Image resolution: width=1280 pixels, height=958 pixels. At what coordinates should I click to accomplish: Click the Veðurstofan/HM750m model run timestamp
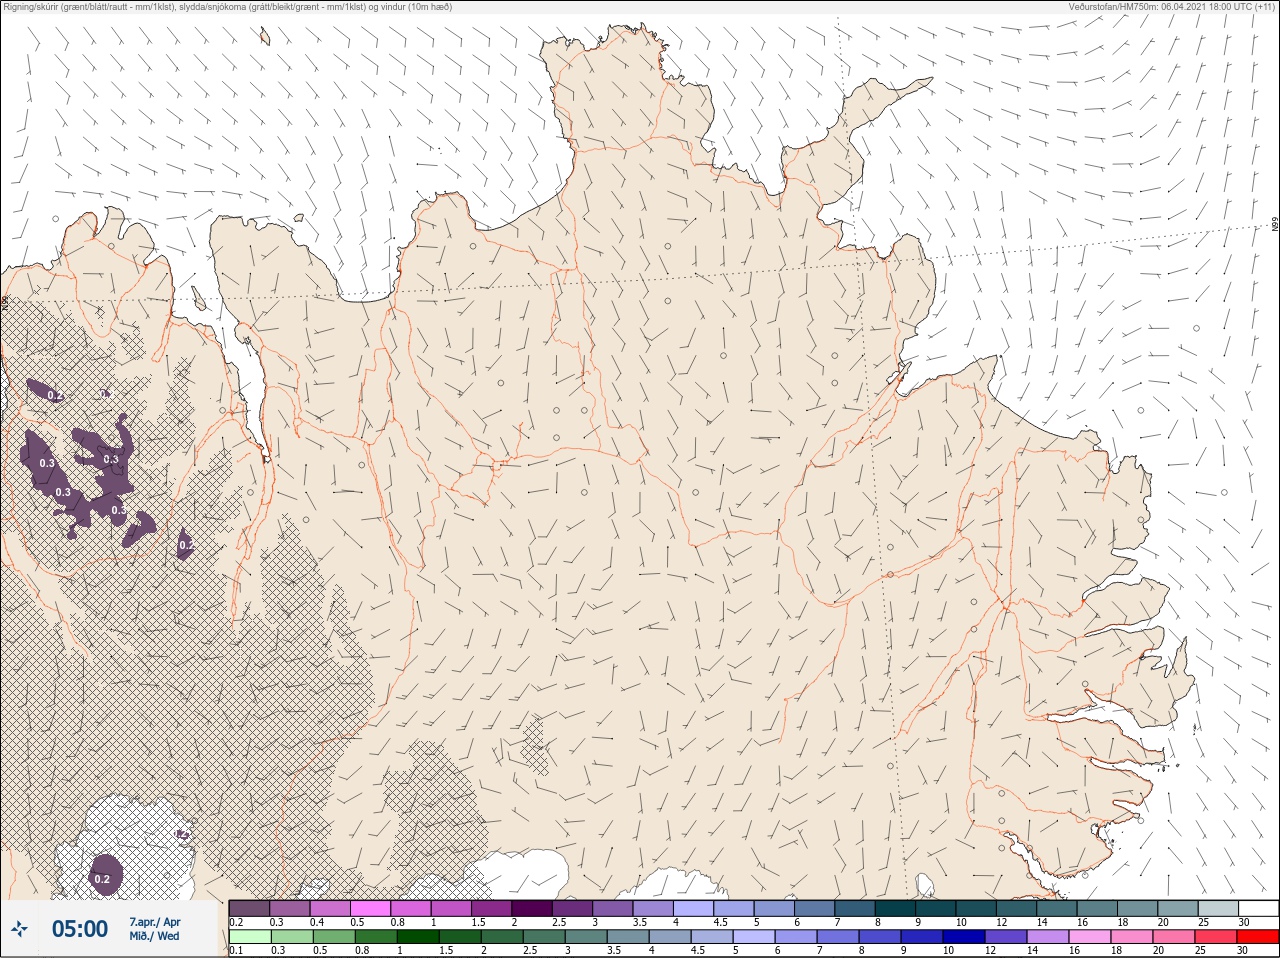pyautogui.click(x=1172, y=7)
